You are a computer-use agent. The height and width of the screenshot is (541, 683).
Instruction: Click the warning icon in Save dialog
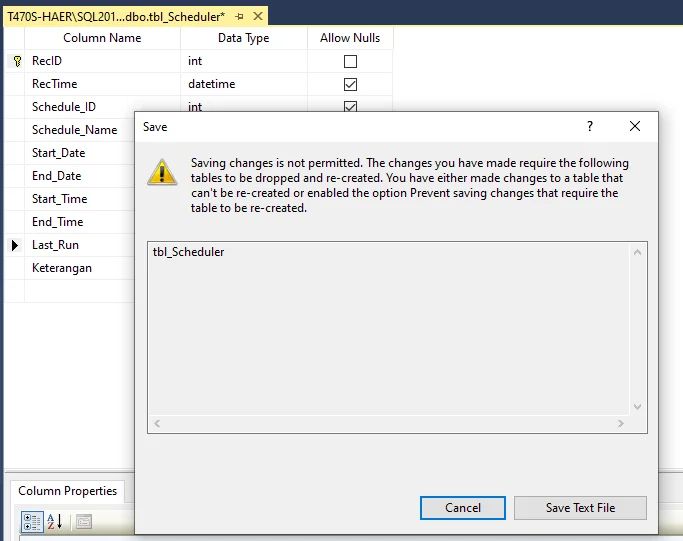162,172
